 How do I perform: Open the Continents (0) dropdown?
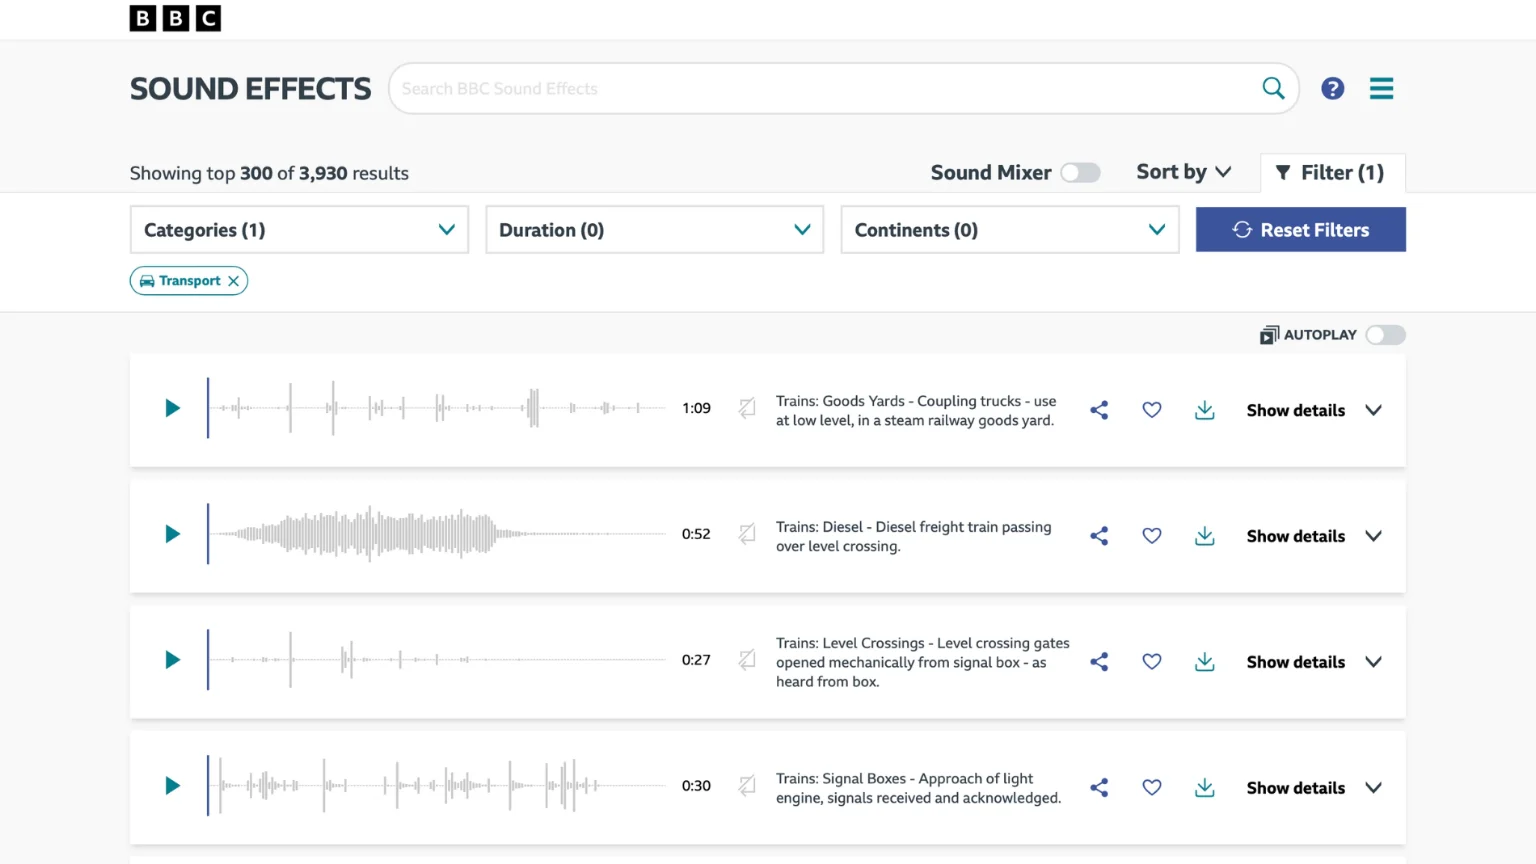1009,230
